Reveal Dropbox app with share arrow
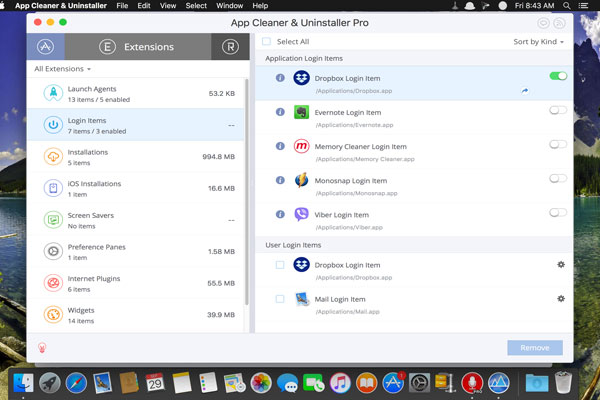This screenshot has width=600, height=400. [x=524, y=91]
